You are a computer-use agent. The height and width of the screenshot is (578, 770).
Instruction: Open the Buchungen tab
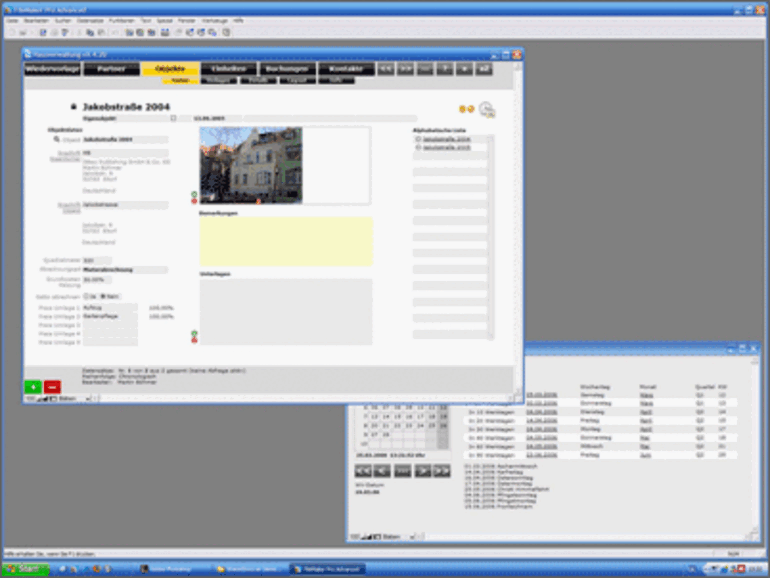287,69
